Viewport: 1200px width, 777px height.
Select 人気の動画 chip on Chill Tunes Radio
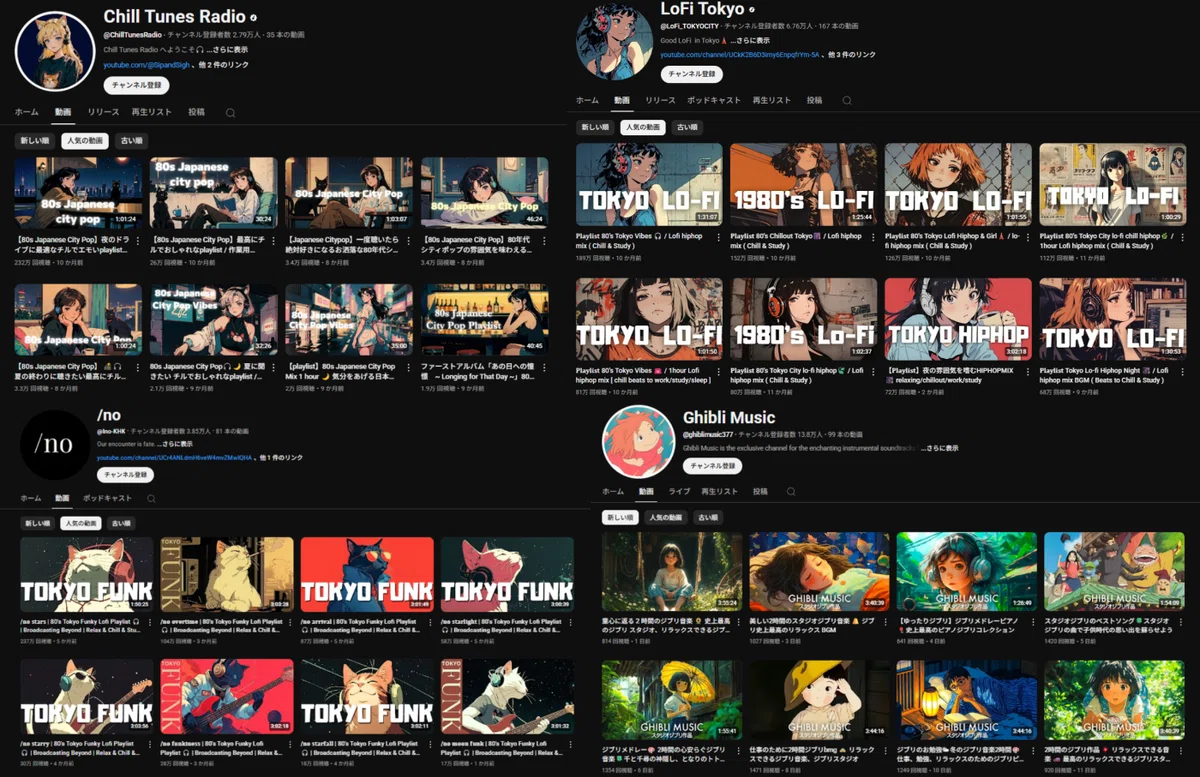(84, 141)
